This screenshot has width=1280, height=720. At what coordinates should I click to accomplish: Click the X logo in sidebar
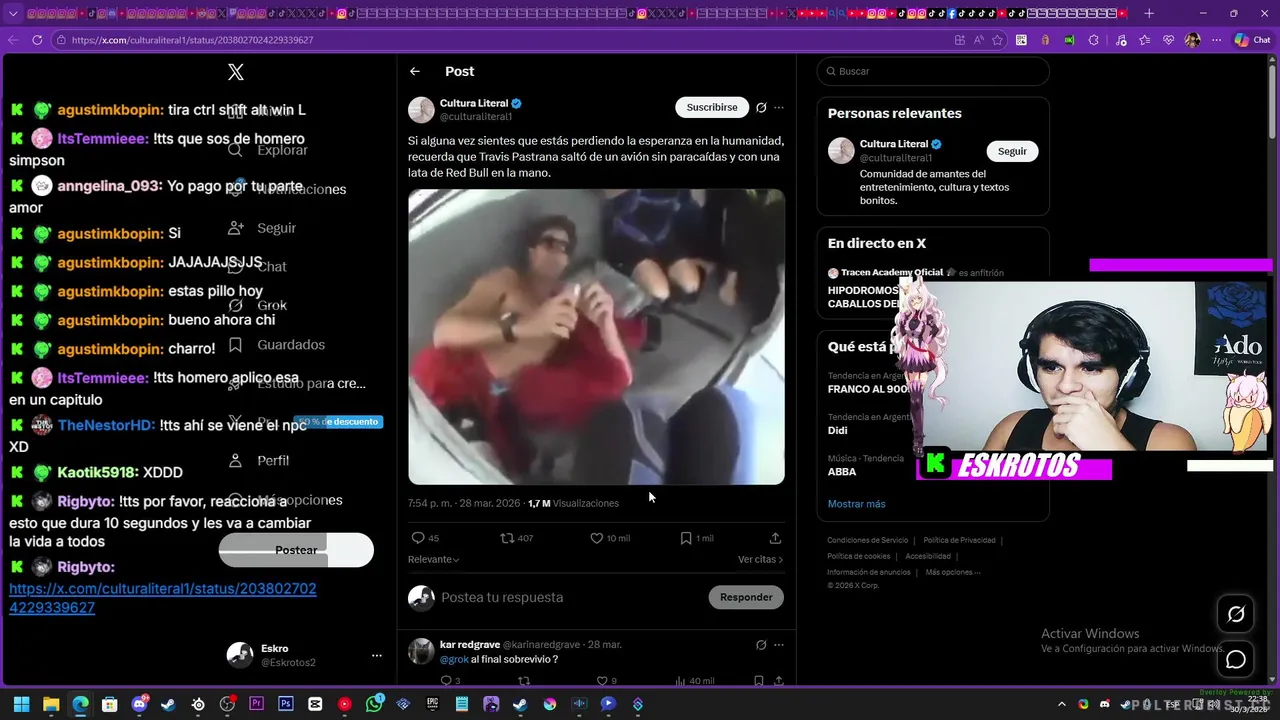pos(236,72)
